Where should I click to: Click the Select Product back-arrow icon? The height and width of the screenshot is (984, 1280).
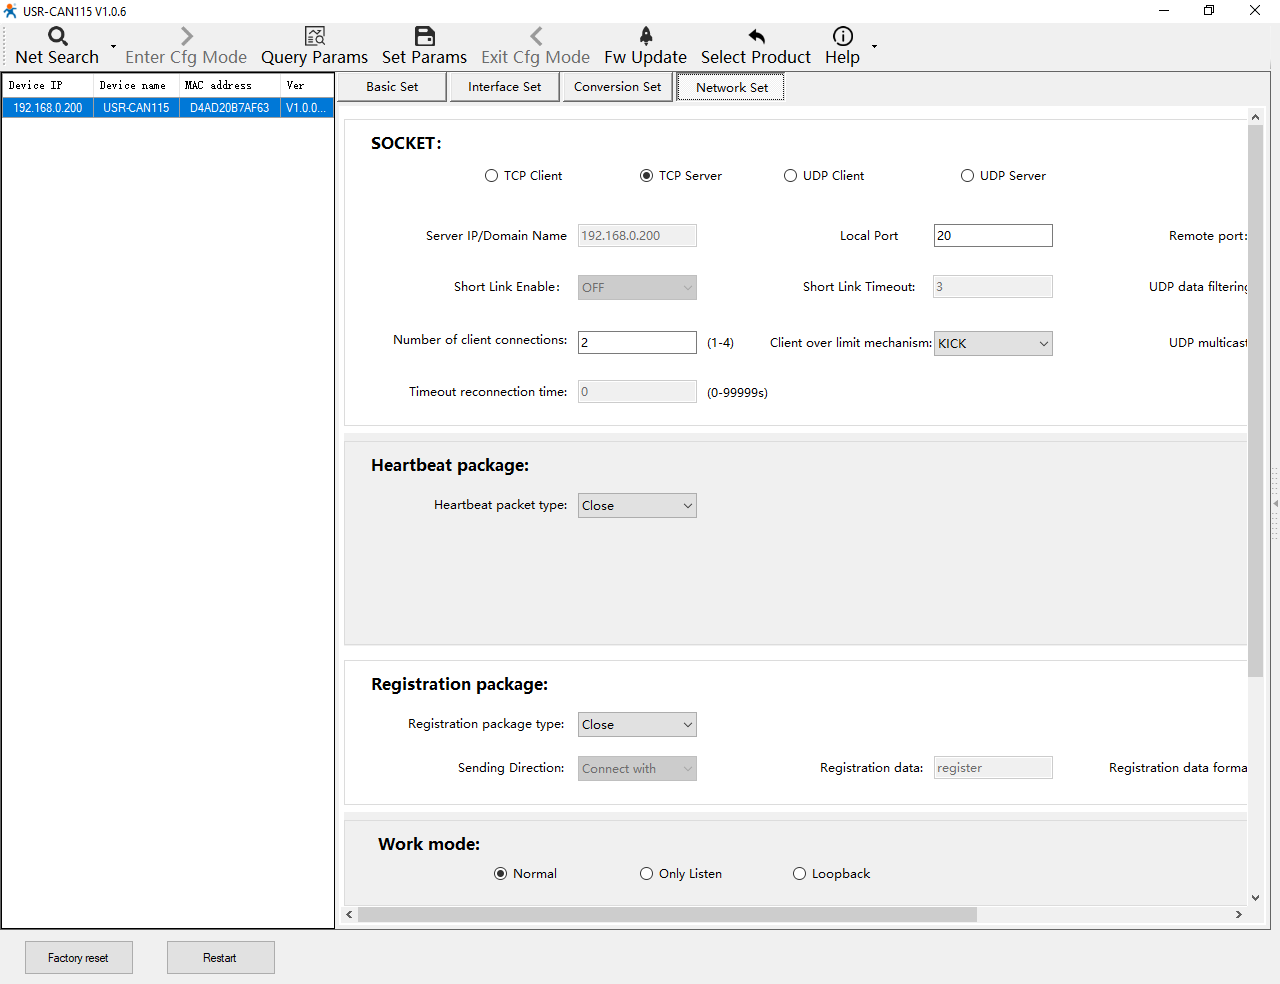[x=756, y=37]
